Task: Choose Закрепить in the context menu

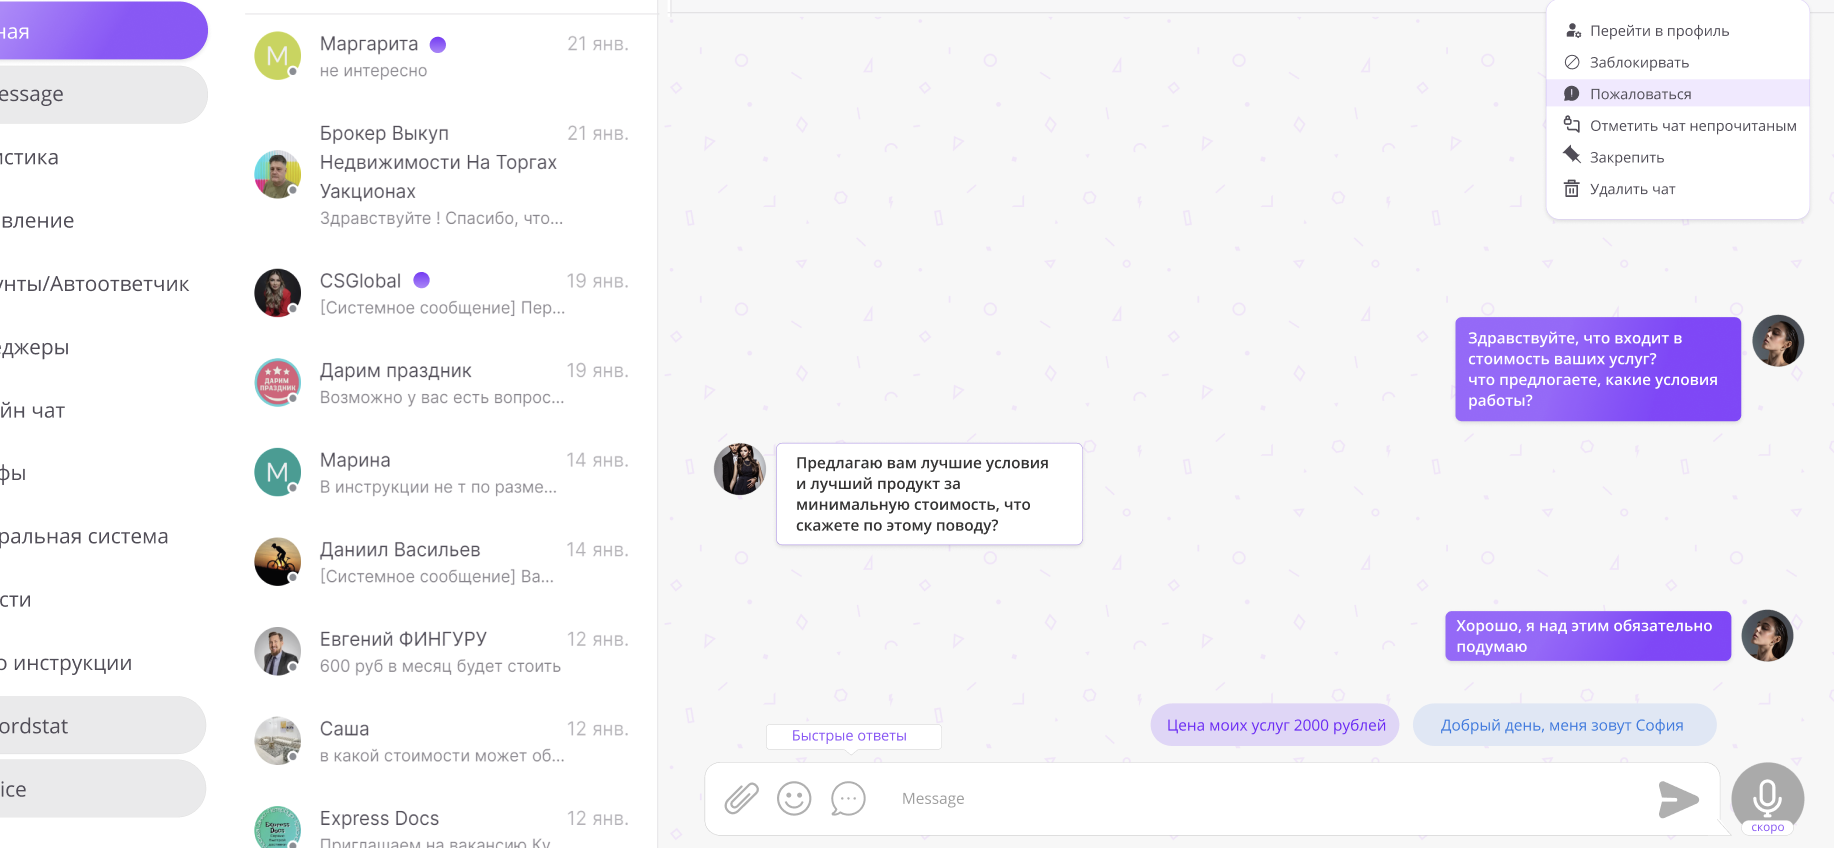Action: pyautogui.click(x=1678, y=157)
